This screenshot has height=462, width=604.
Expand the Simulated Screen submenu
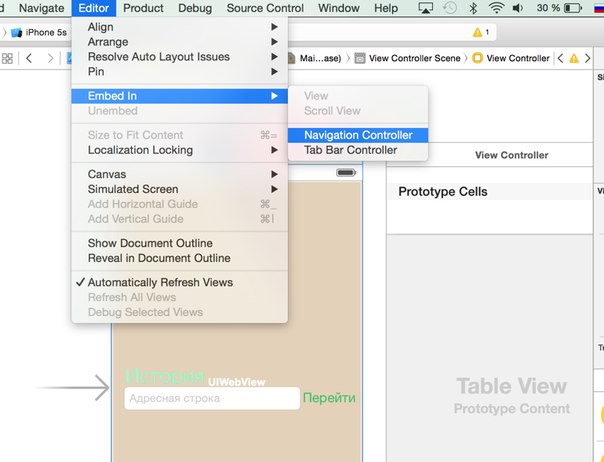(180, 189)
